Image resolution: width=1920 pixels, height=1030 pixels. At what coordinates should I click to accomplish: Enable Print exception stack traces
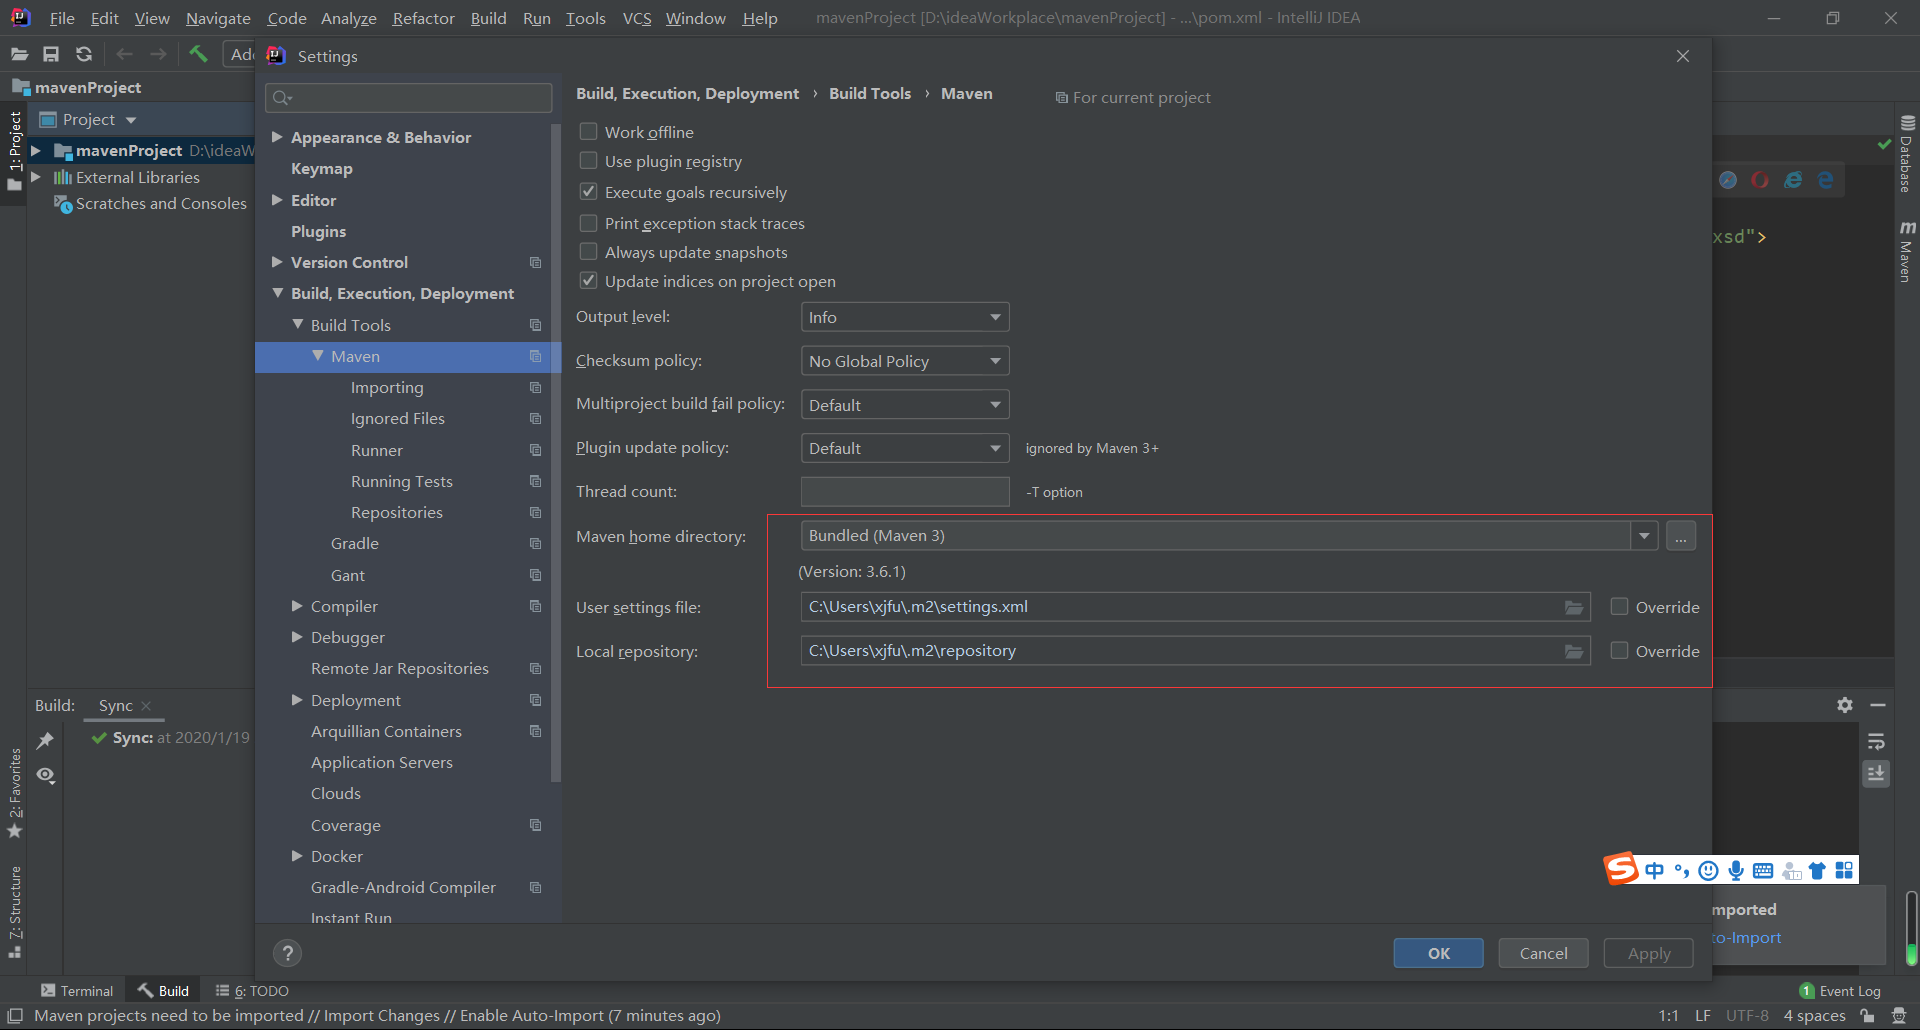589,223
